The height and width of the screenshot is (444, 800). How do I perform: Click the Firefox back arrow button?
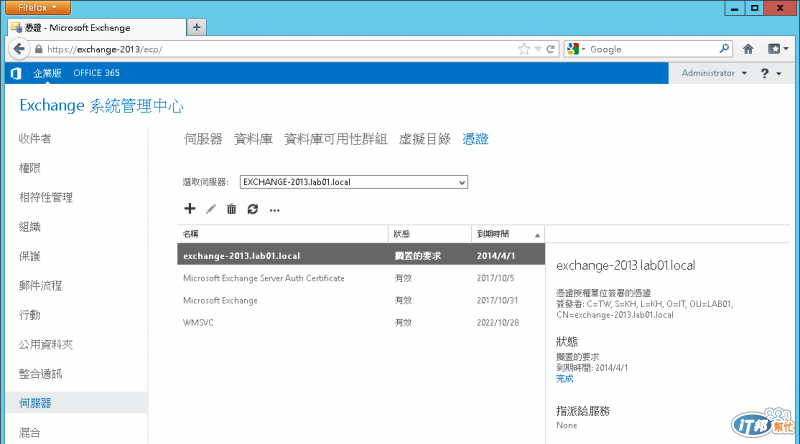point(19,49)
